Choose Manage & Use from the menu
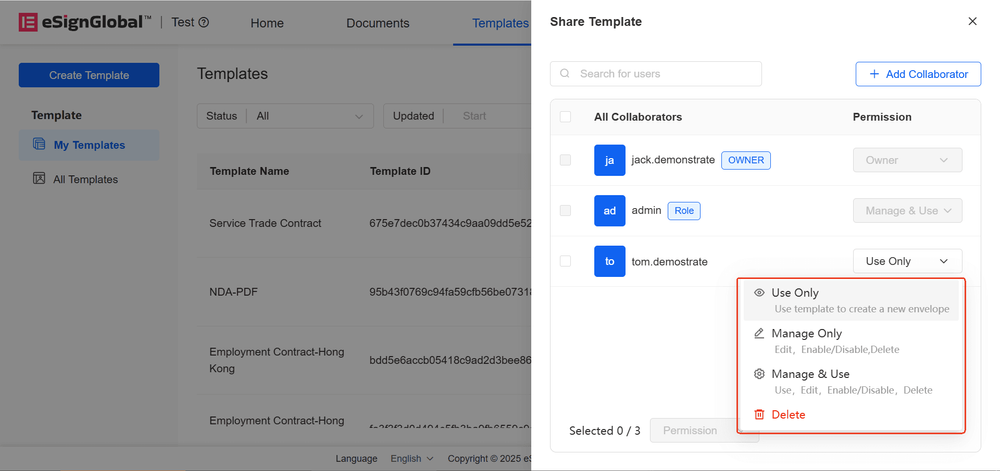This screenshot has height=471, width=1000. (810, 374)
